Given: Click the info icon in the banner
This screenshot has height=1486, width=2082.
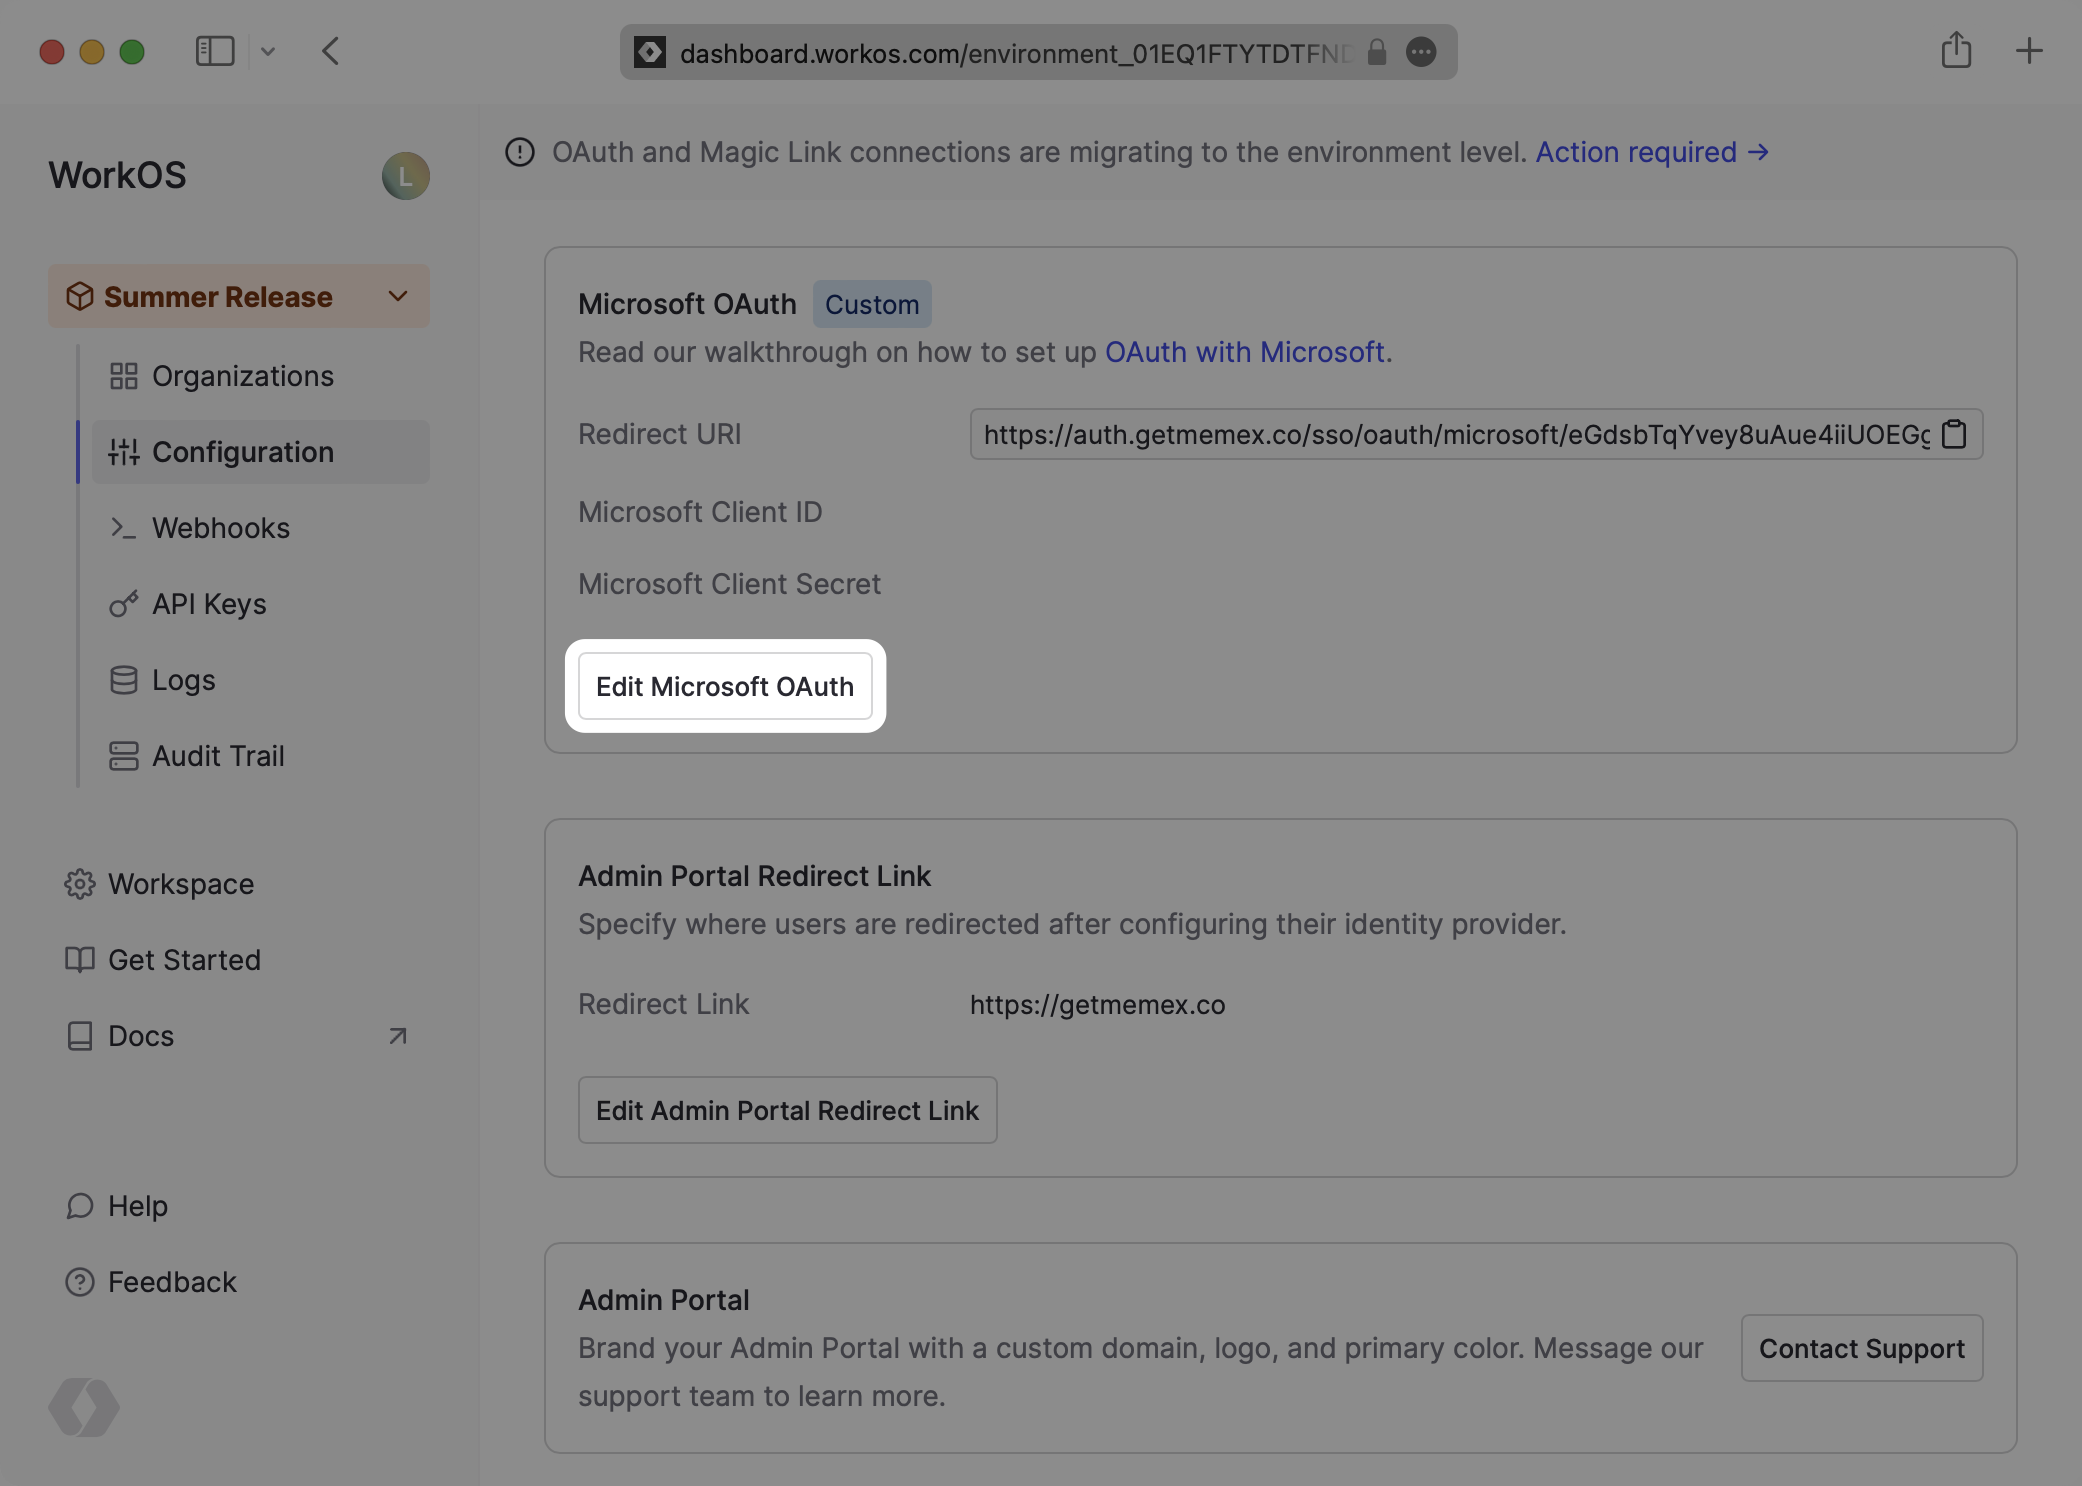Looking at the screenshot, I should click(x=520, y=152).
